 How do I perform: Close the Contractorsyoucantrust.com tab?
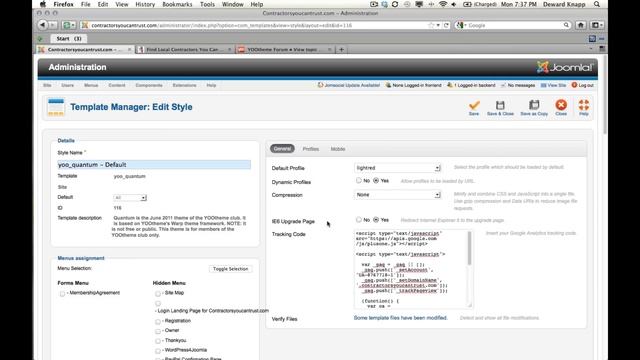click(x=129, y=49)
